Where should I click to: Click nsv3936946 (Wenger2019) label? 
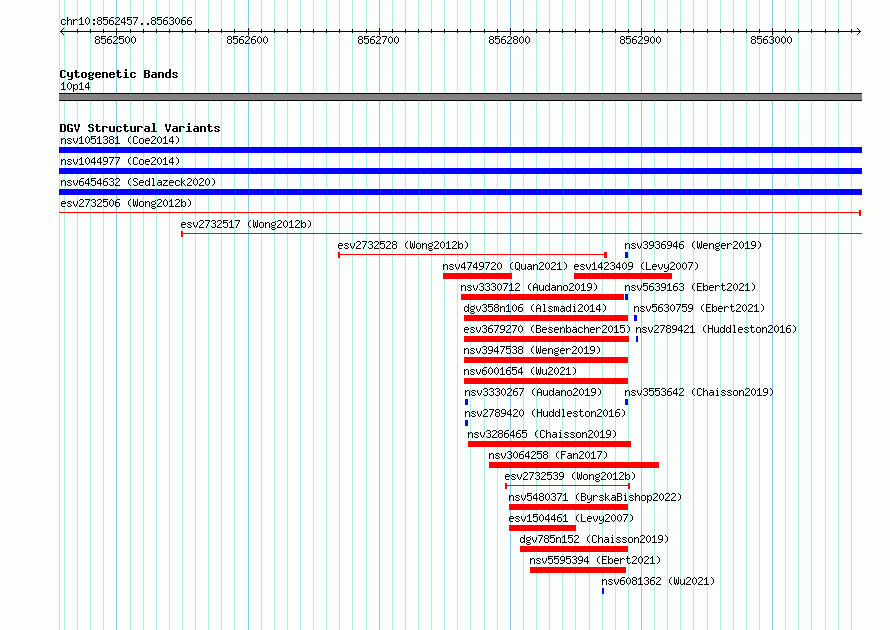click(693, 245)
